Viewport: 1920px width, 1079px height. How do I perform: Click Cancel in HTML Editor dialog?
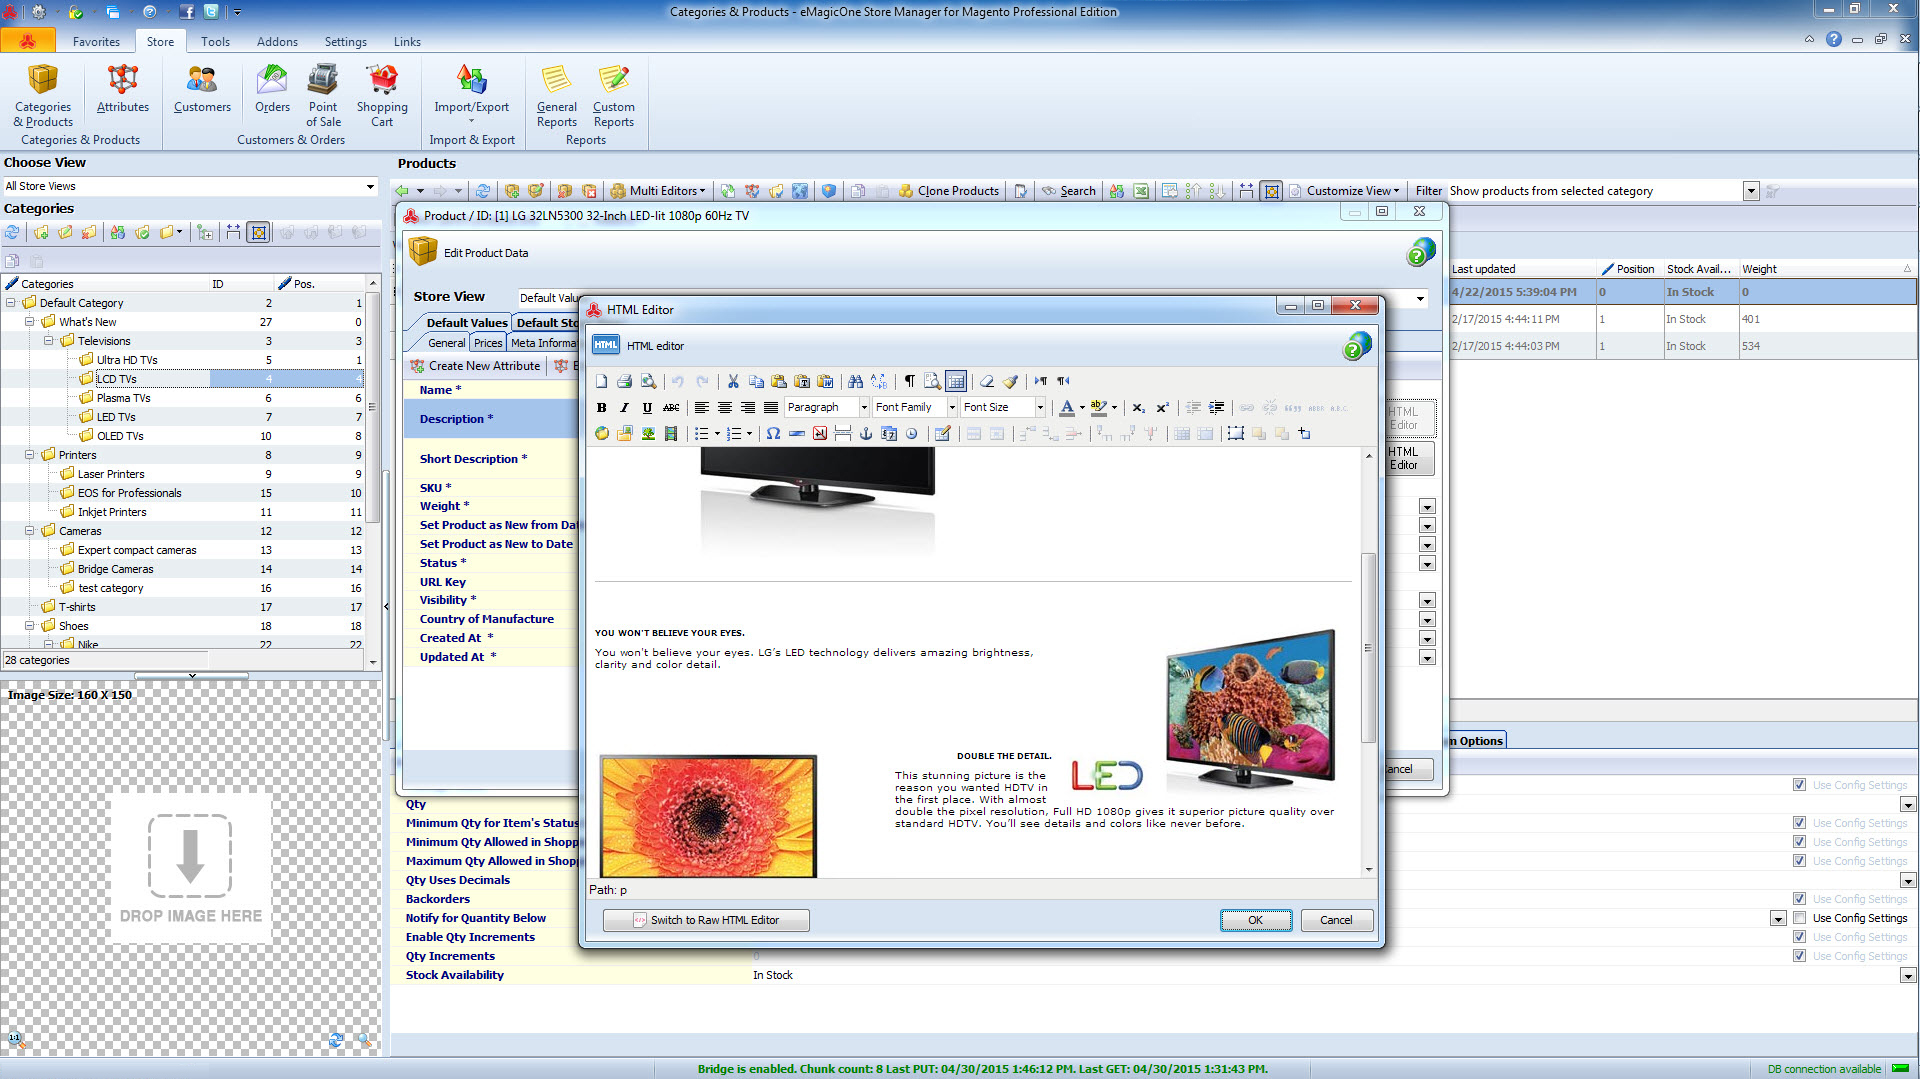(x=1336, y=920)
